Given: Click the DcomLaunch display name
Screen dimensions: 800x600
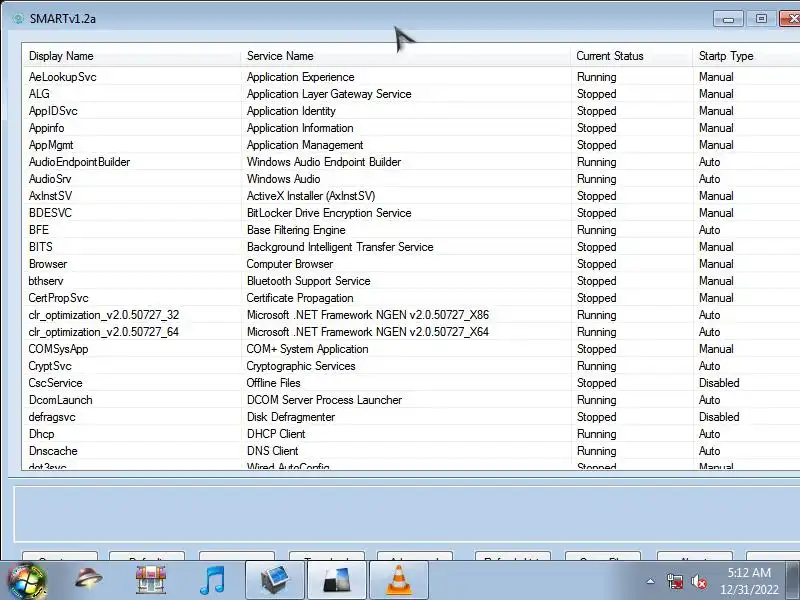Looking at the screenshot, I should 61,400.
